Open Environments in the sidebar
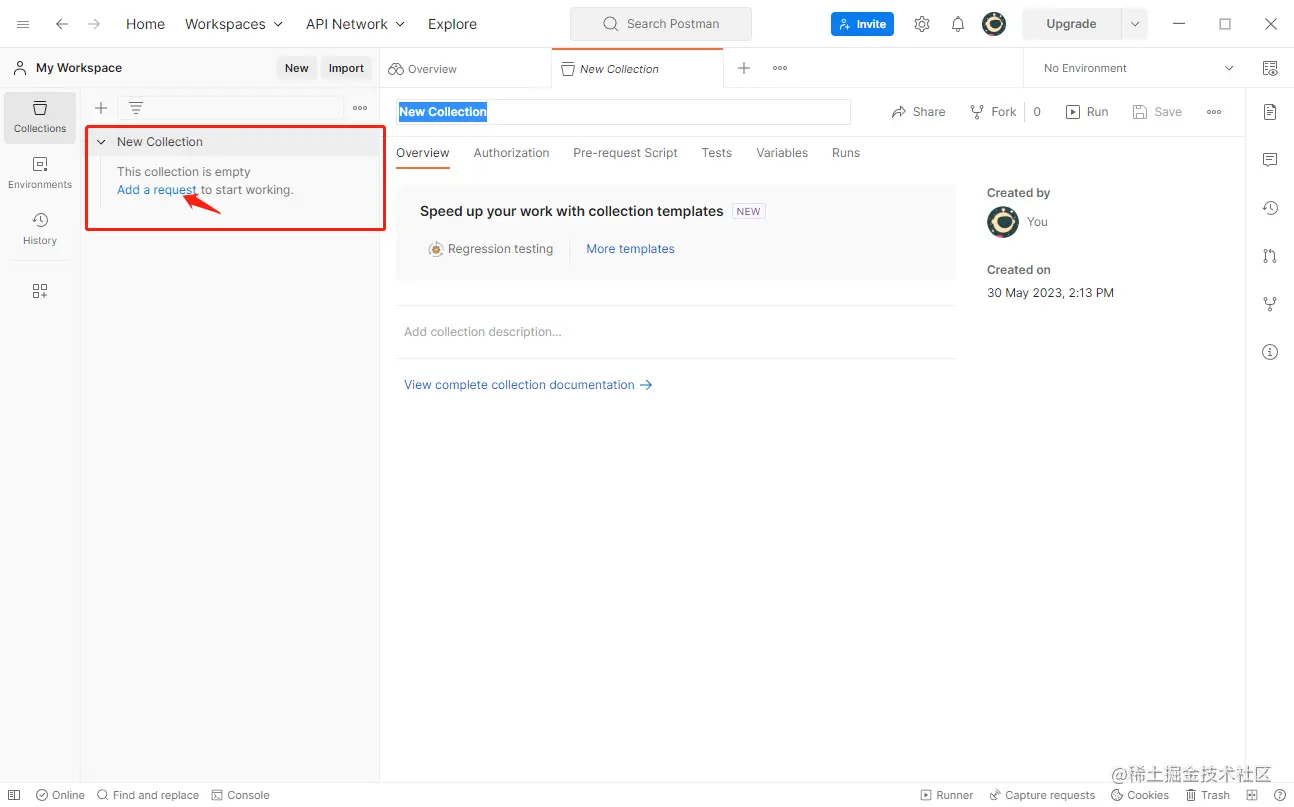 point(40,173)
